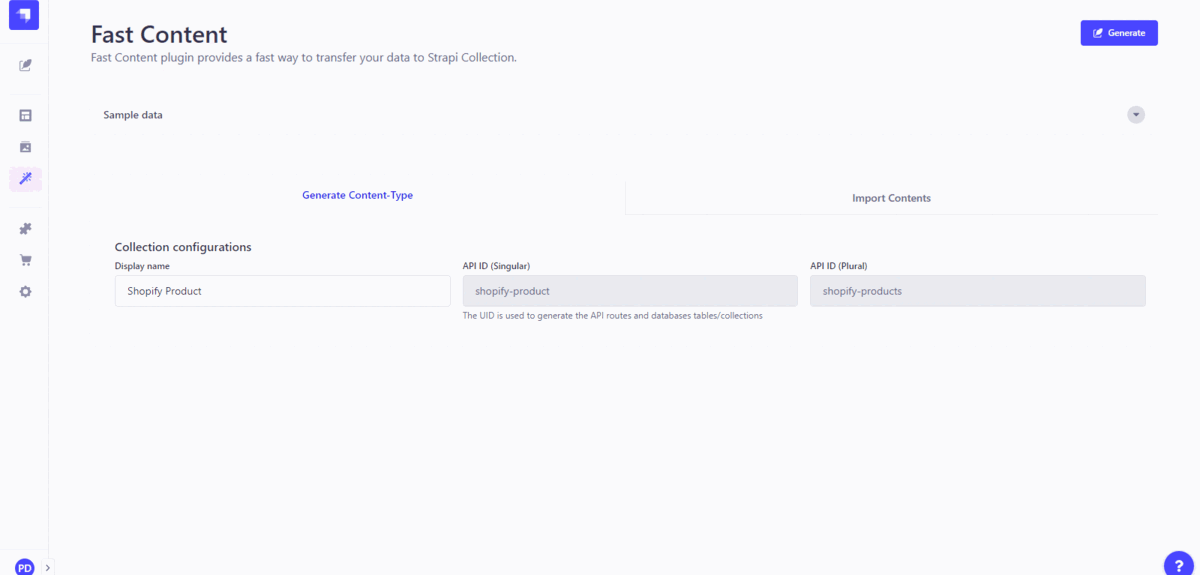Open Content-Type Builder sidebar icon
The image size is (1200, 575).
pyautogui.click(x=25, y=116)
